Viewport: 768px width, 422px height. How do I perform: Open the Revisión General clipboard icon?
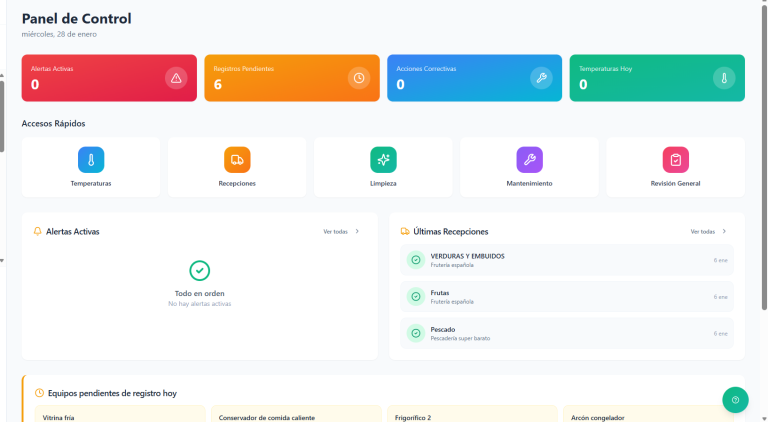coord(675,159)
